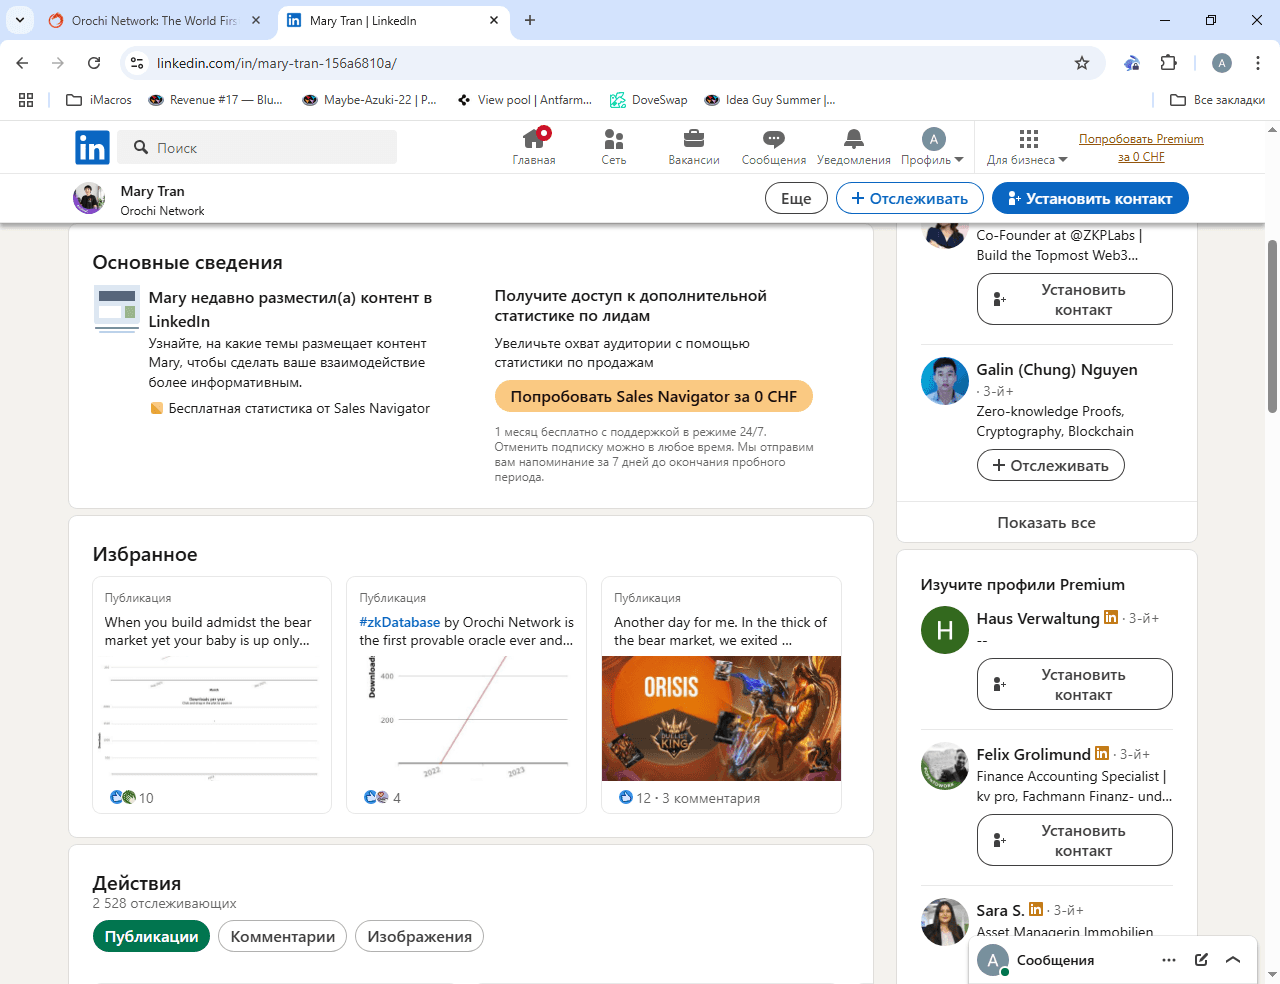The image size is (1280, 984).
Task: Click Отслеживать to follow Mary Tran
Action: [910, 198]
